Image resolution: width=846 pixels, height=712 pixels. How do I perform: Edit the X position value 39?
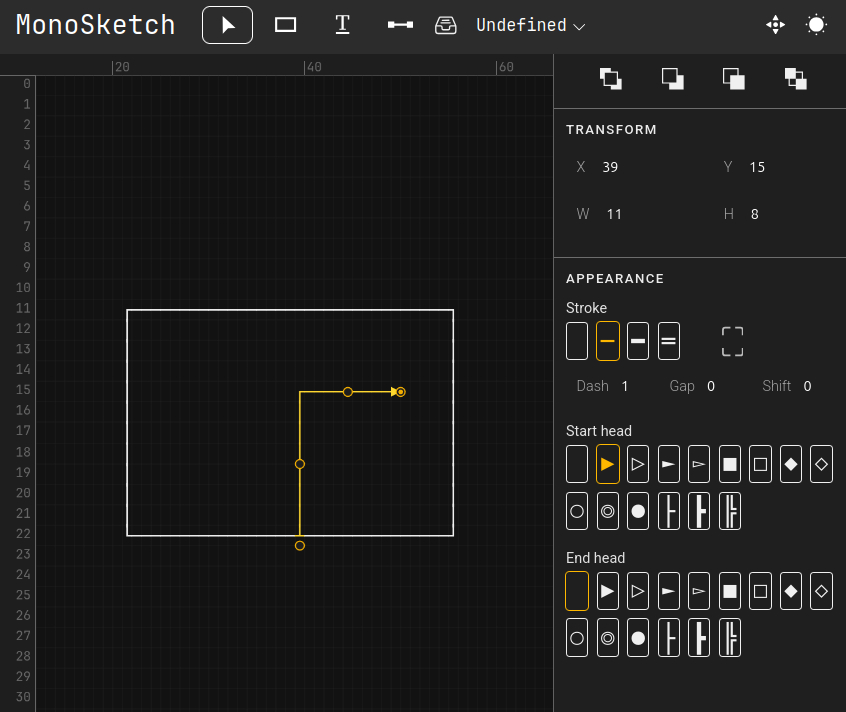click(610, 167)
